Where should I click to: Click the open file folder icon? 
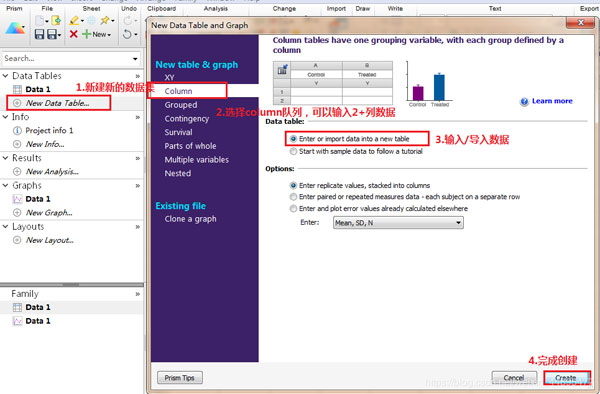pyautogui.click(x=56, y=20)
